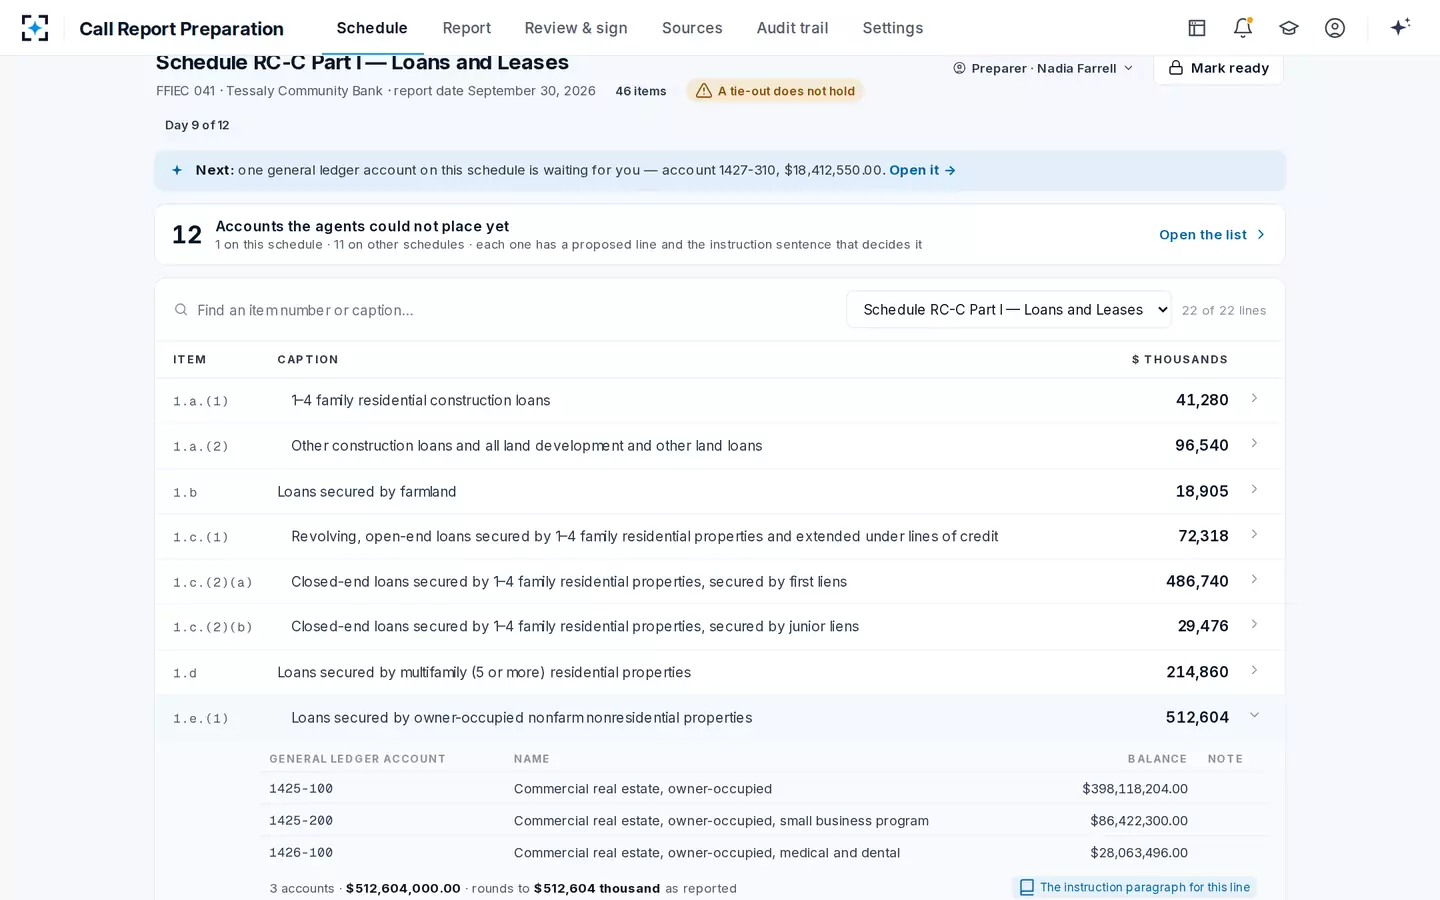This screenshot has height=900, width=1440.
Task: Select ledger account 1426-100 row
Action: pyautogui.click(x=764, y=853)
